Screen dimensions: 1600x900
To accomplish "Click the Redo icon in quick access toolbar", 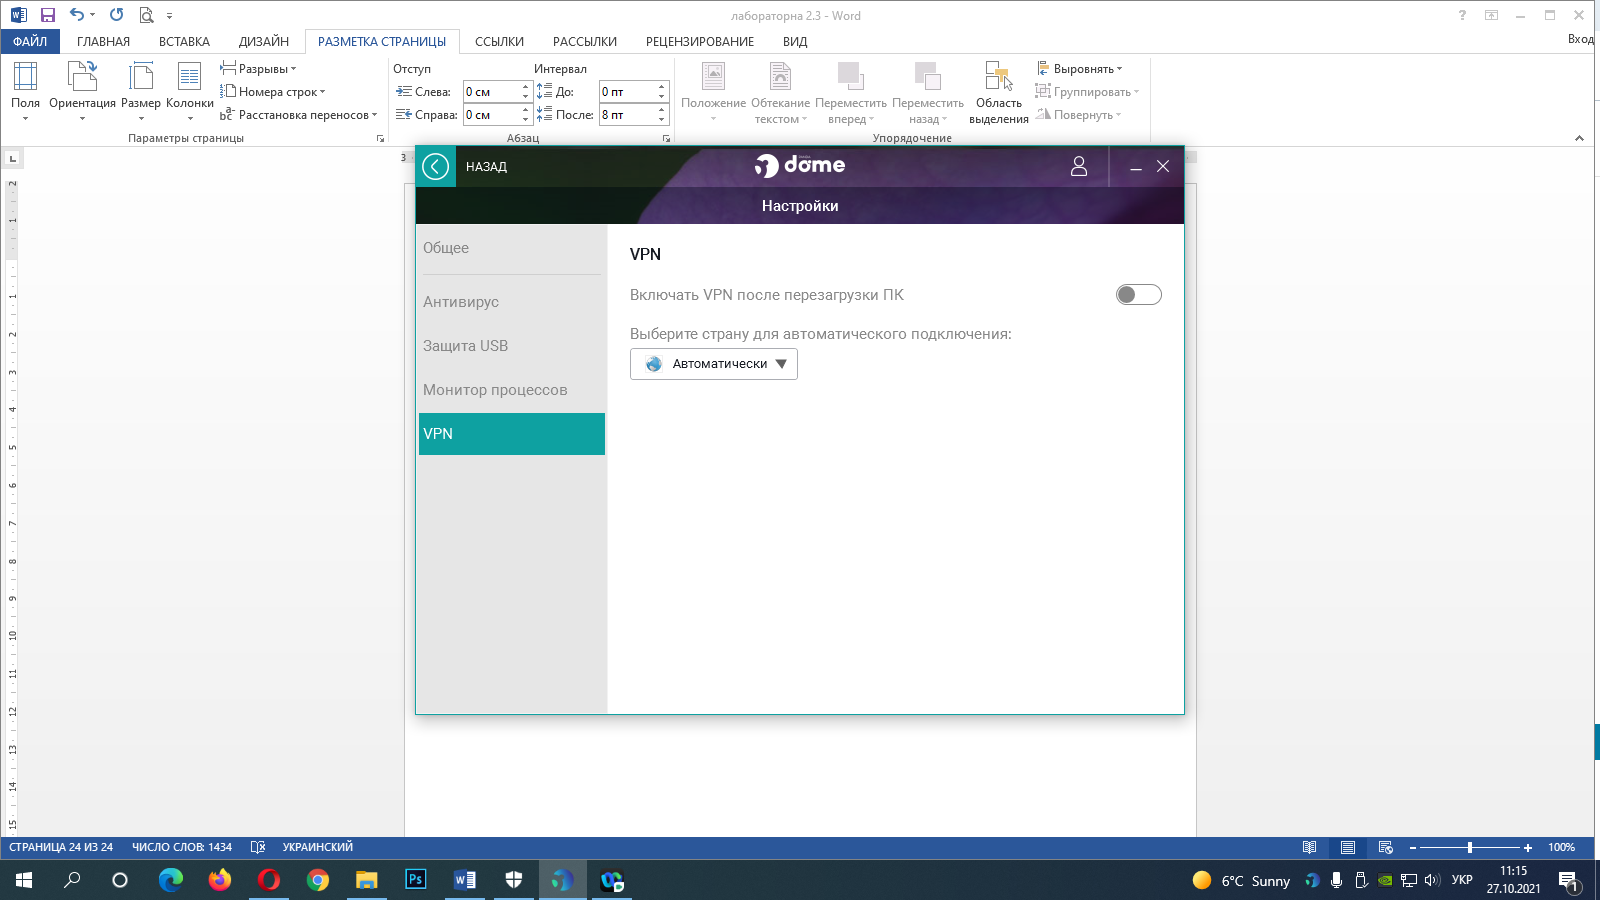I will click(x=116, y=15).
